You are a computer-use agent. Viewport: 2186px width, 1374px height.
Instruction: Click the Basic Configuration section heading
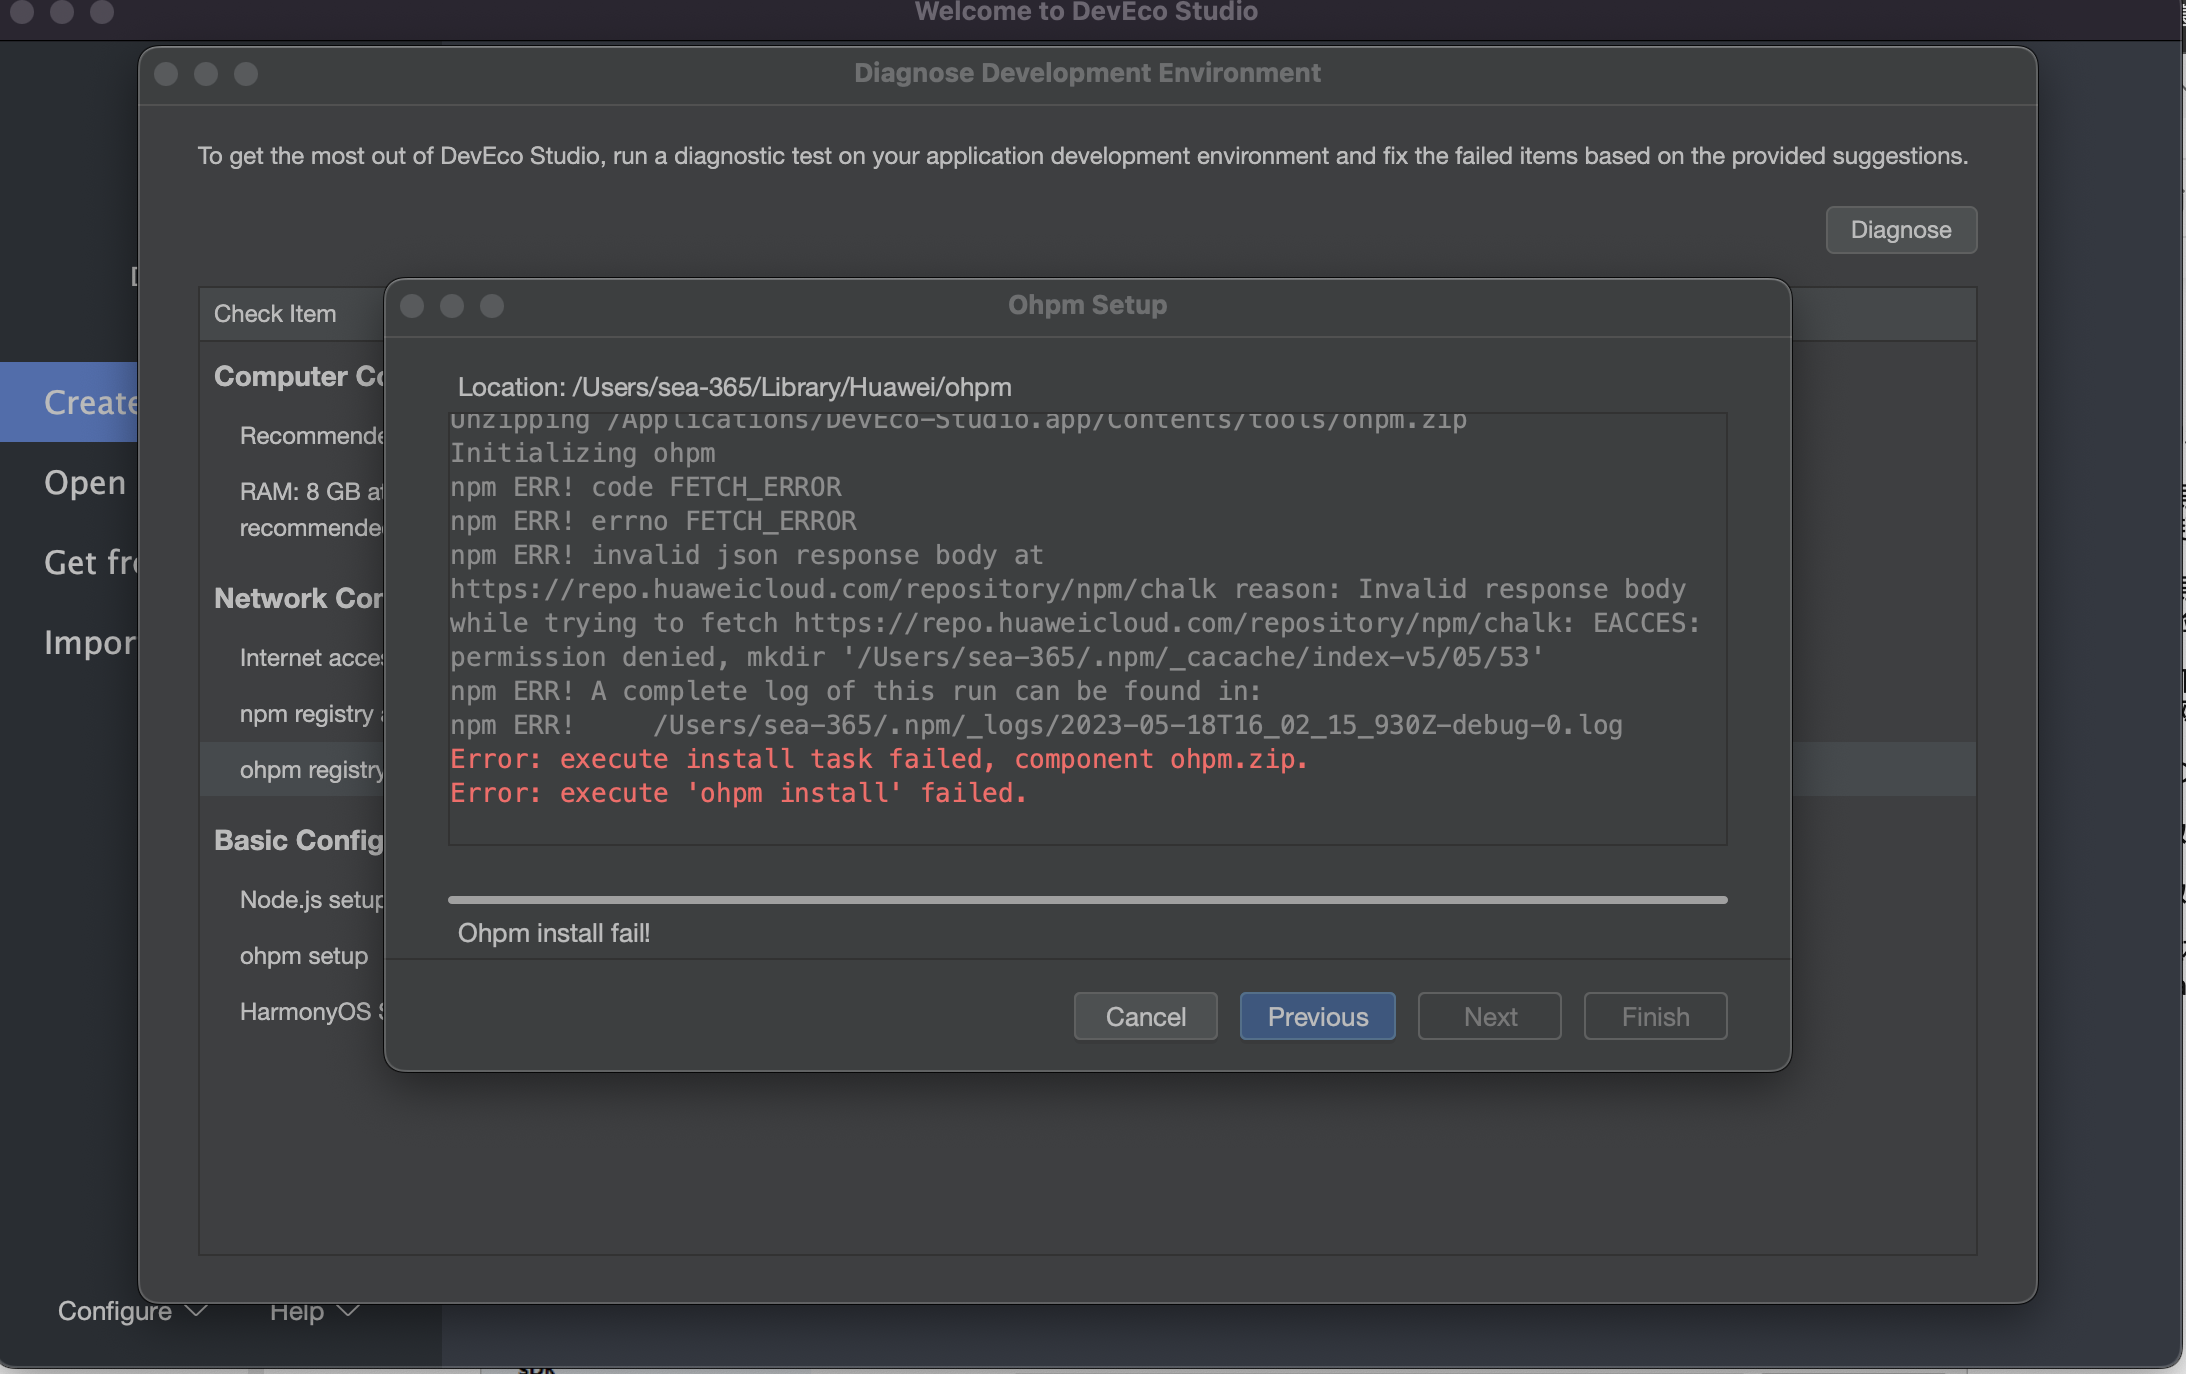299,840
